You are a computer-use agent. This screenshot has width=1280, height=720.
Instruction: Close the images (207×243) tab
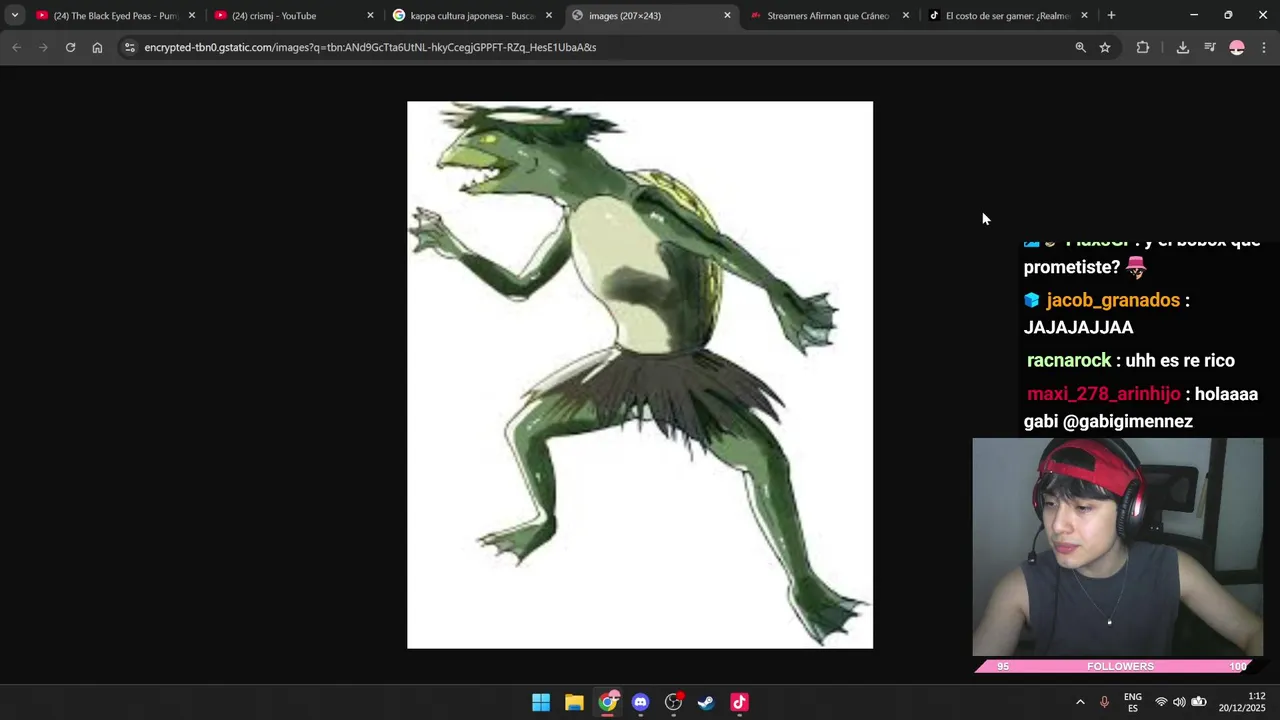coord(727,15)
